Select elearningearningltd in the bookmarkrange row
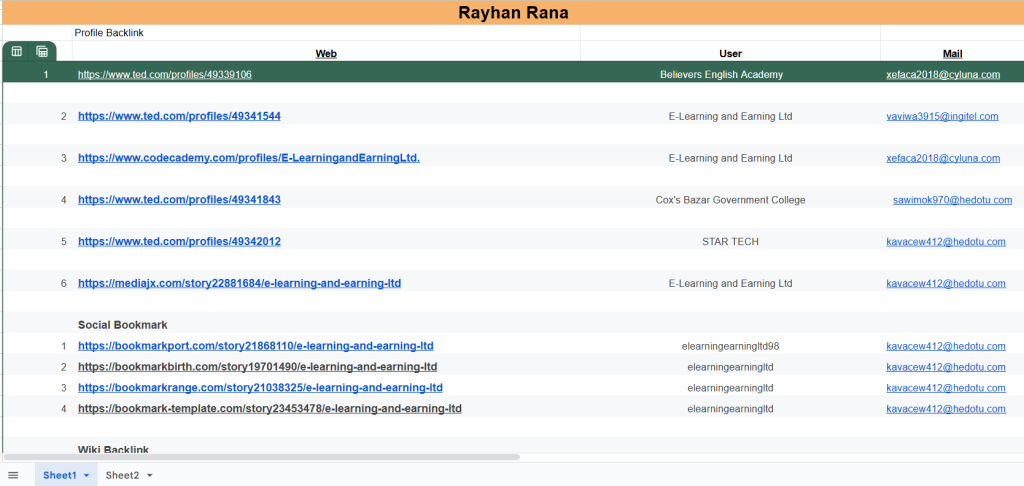Viewport: 1024px width, 486px height. pos(730,388)
